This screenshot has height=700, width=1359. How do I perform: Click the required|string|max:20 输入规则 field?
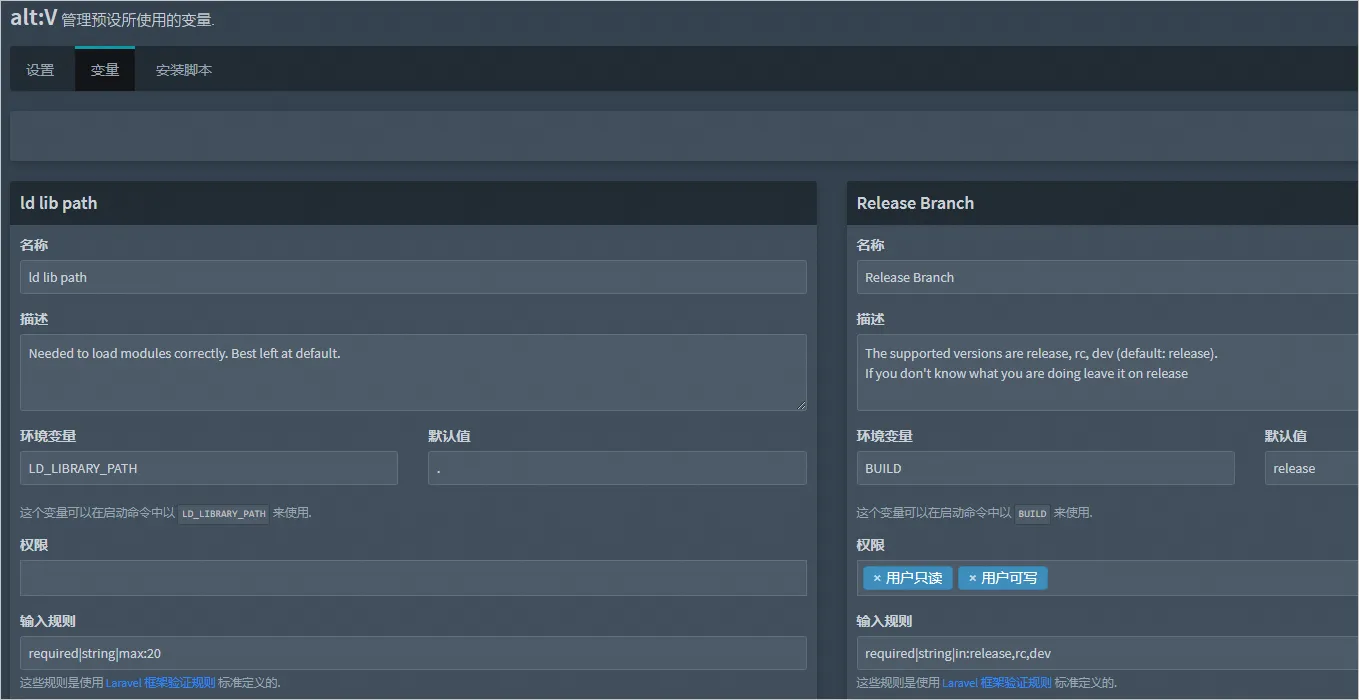pos(413,653)
